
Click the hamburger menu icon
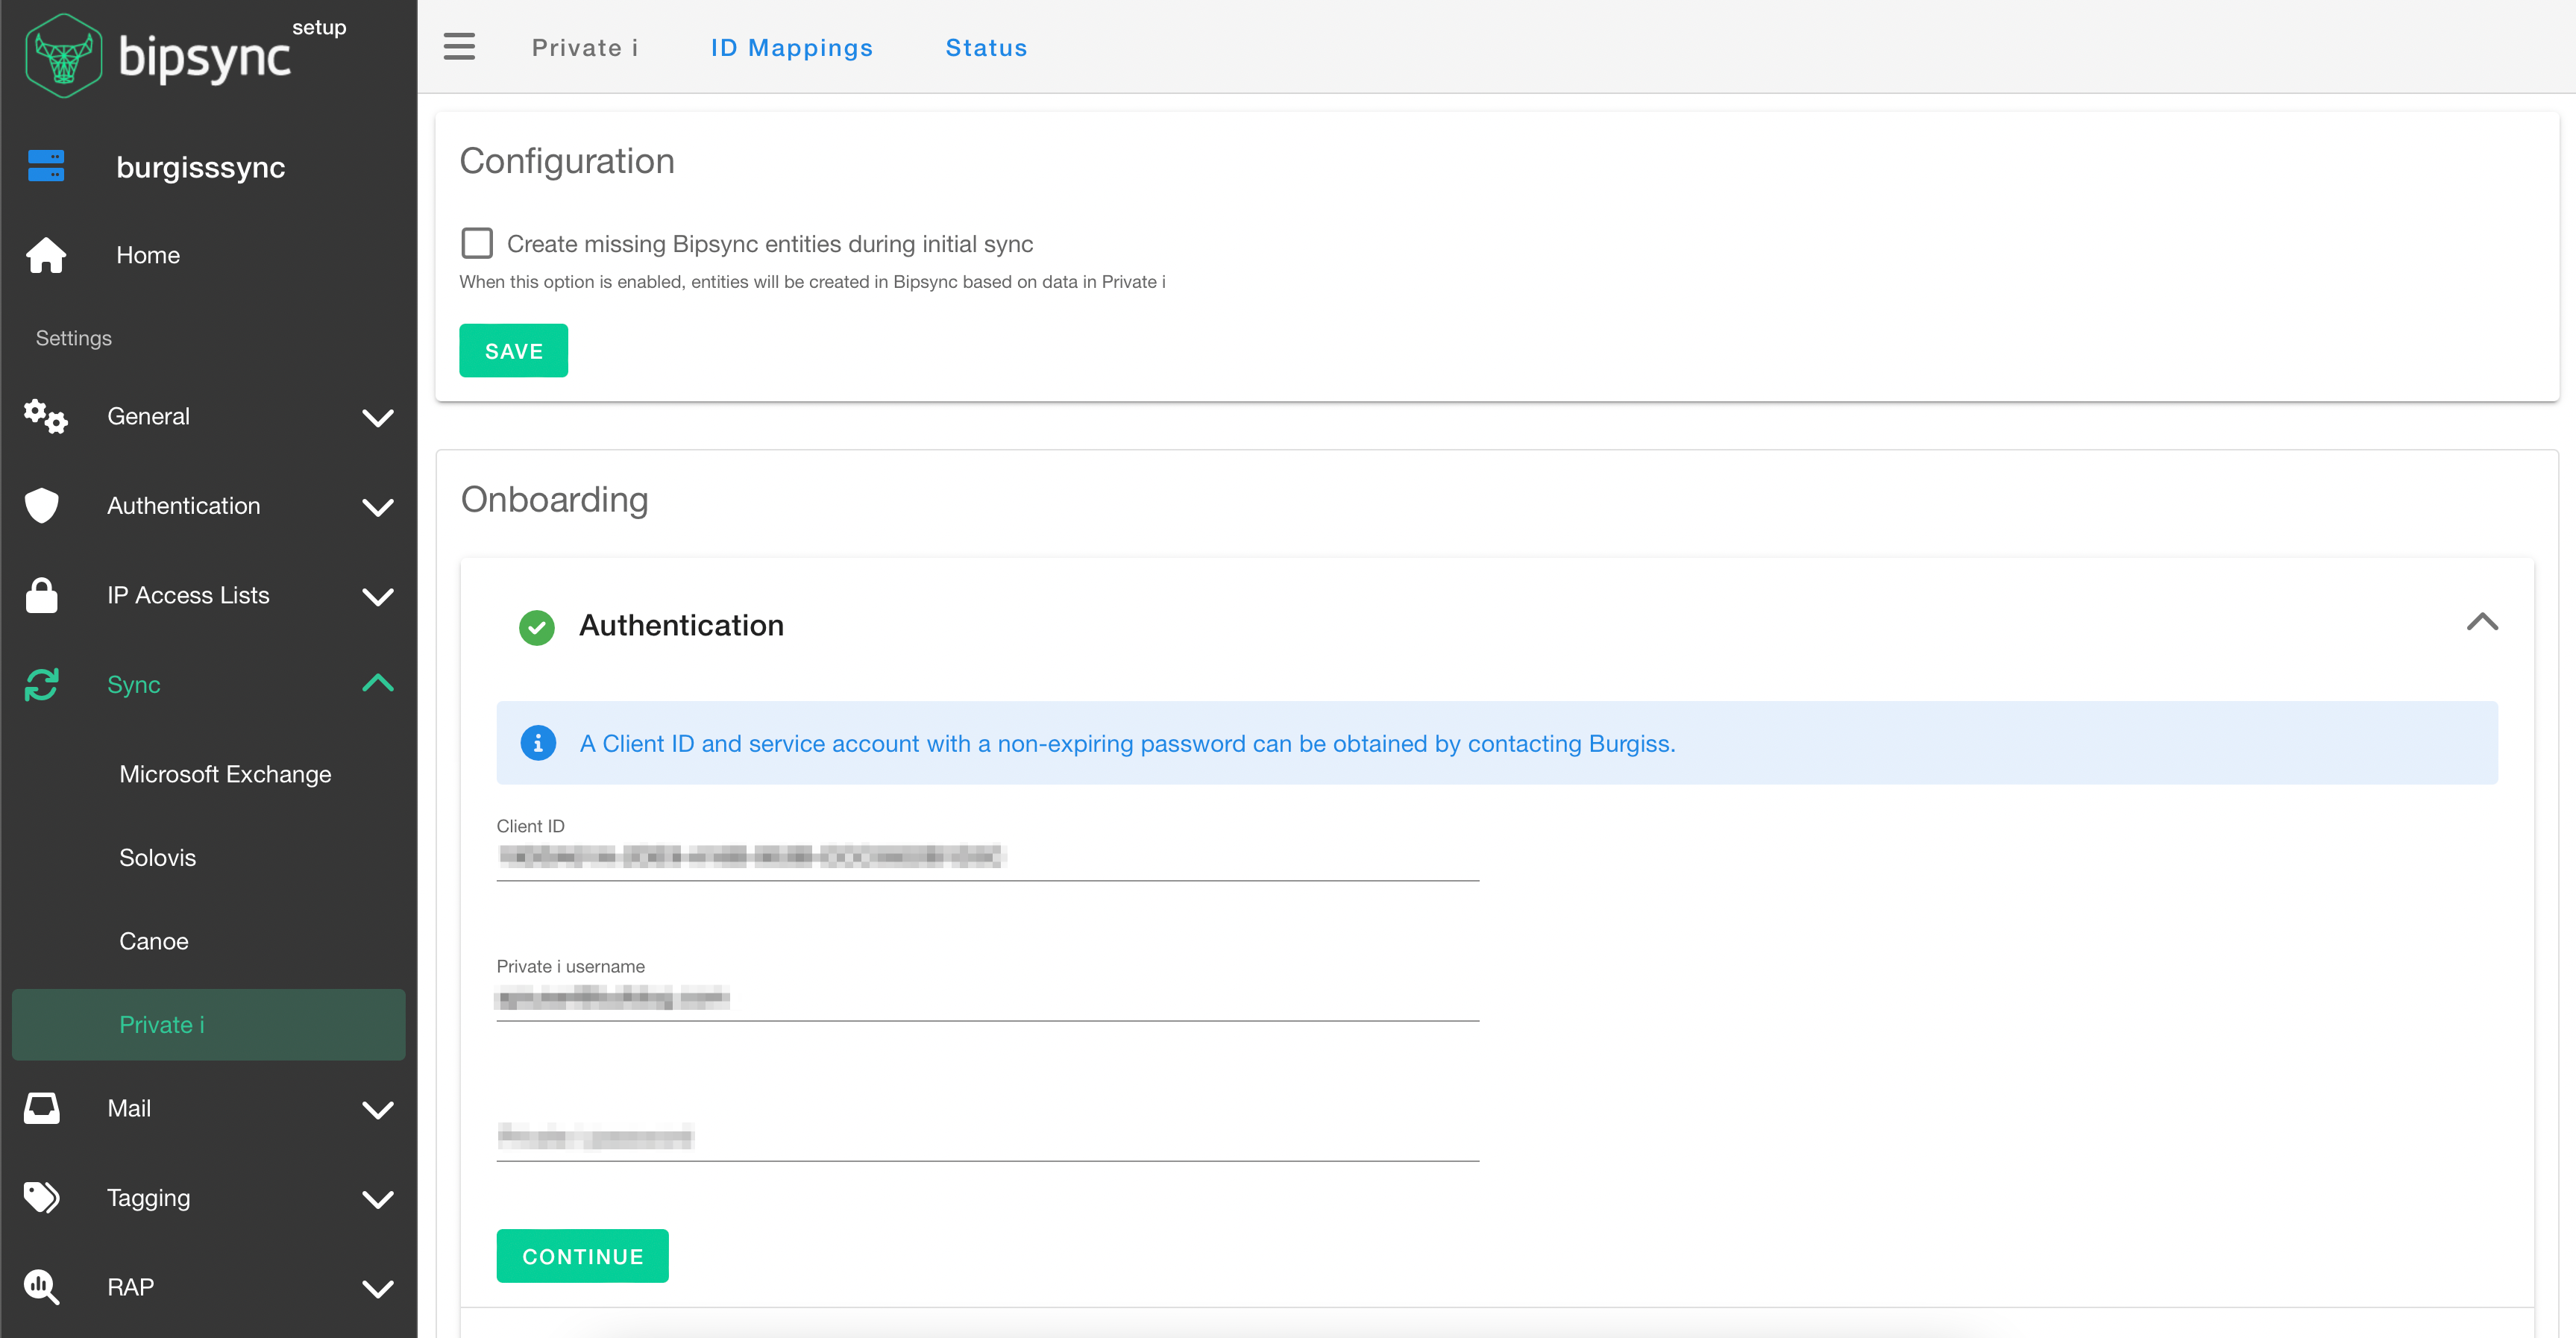click(x=459, y=47)
